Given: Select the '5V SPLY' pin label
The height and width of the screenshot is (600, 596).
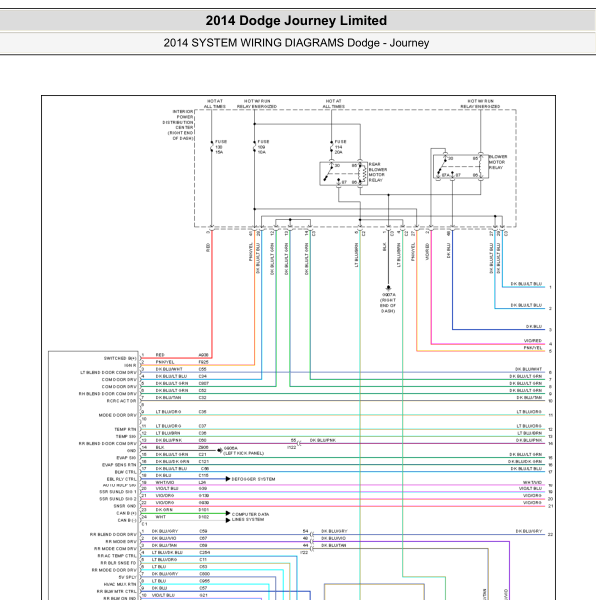Looking at the screenshot, I should click(127, 577).
